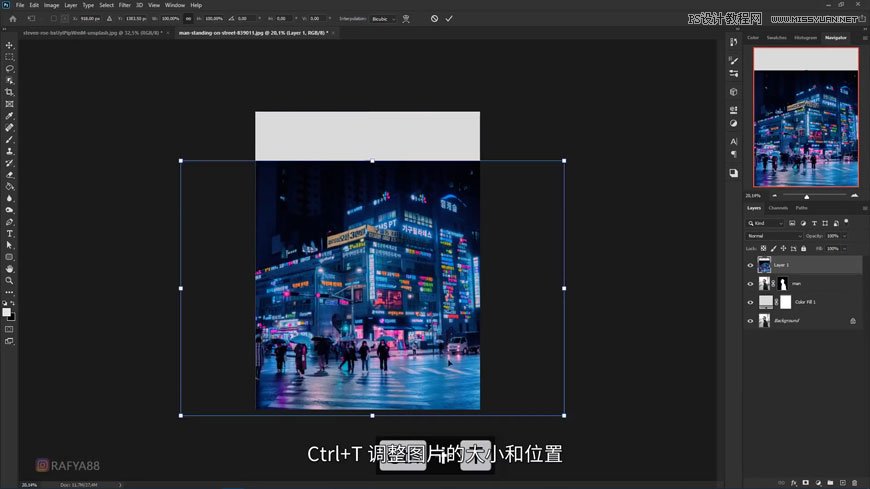Toggle filter for type layers

click(814, 223)
